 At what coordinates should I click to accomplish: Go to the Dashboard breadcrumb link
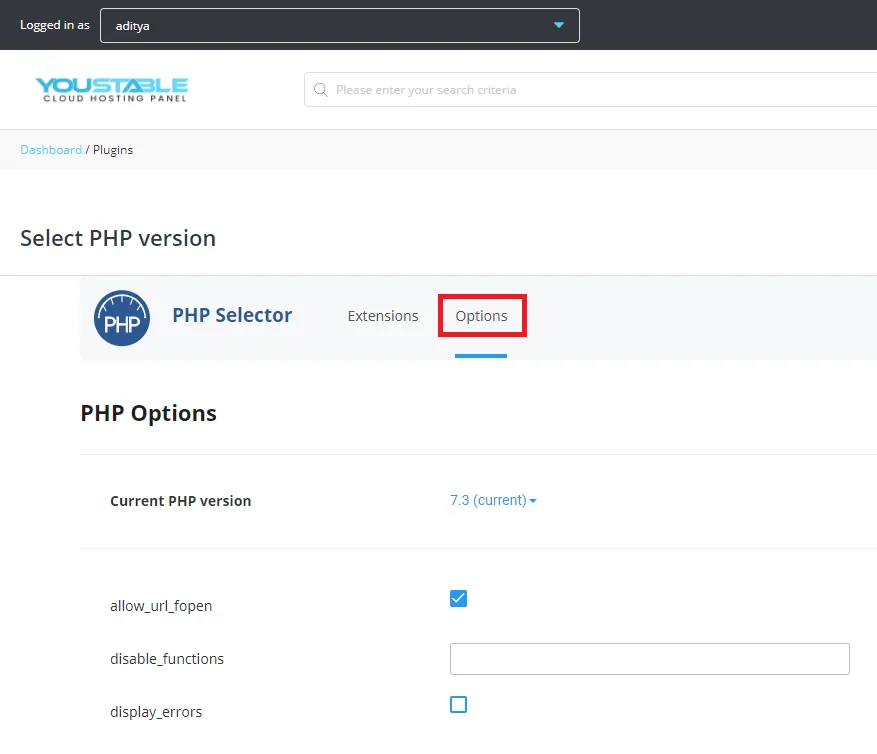(x=51, y=150)
